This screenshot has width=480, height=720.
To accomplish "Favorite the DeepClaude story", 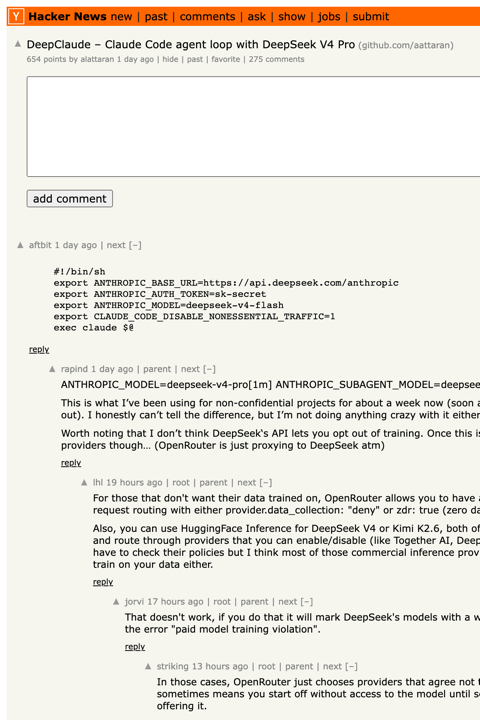I will (226, 59).
